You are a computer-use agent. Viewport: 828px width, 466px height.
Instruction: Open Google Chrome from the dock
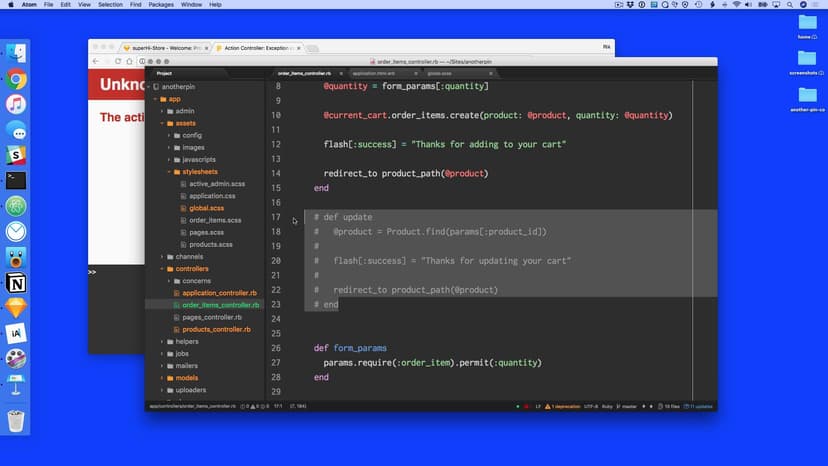[16, 80]
